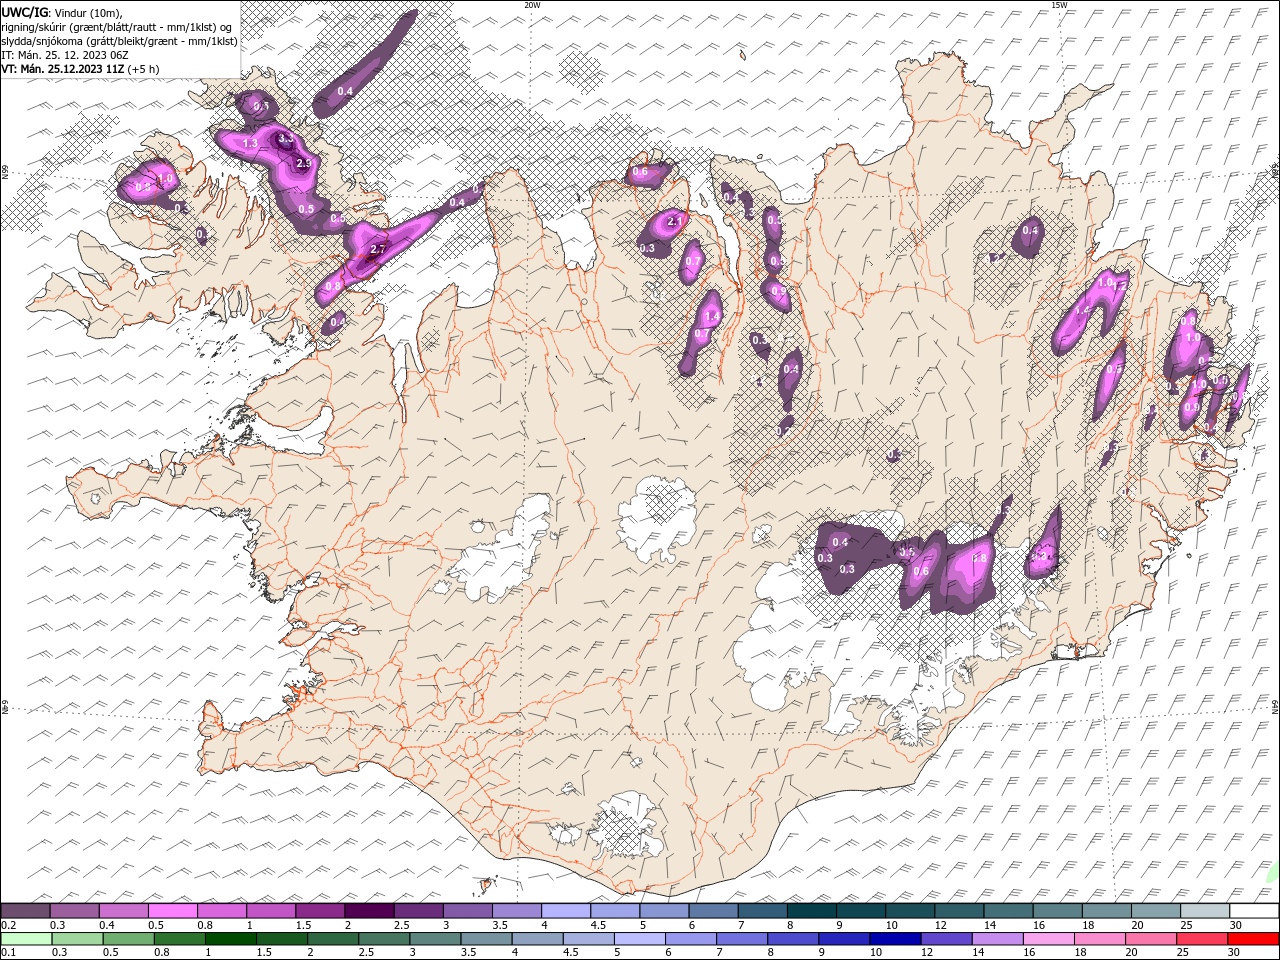The height and width of the screenshot is (960, 1280).
Task: Click the 1.3 precipitation label
Action: click(x=250, y=144)
